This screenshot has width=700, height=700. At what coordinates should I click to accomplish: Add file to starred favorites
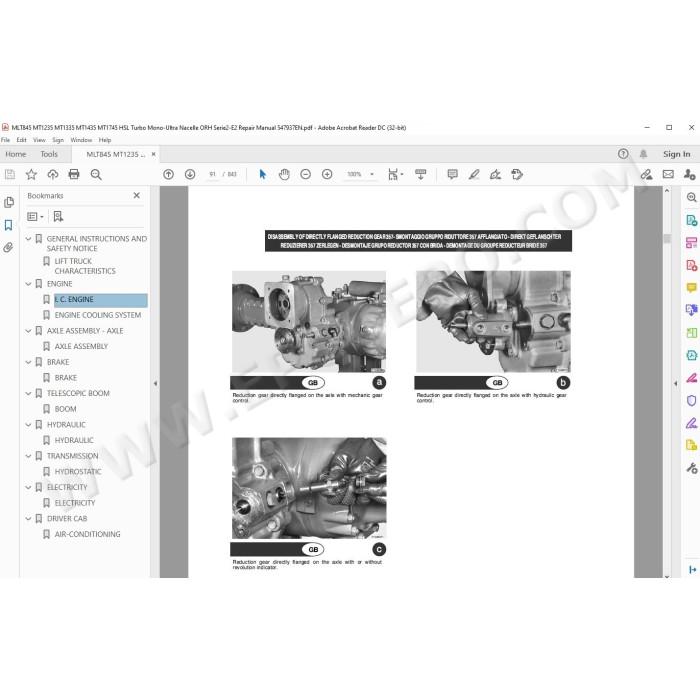point(31,175)
